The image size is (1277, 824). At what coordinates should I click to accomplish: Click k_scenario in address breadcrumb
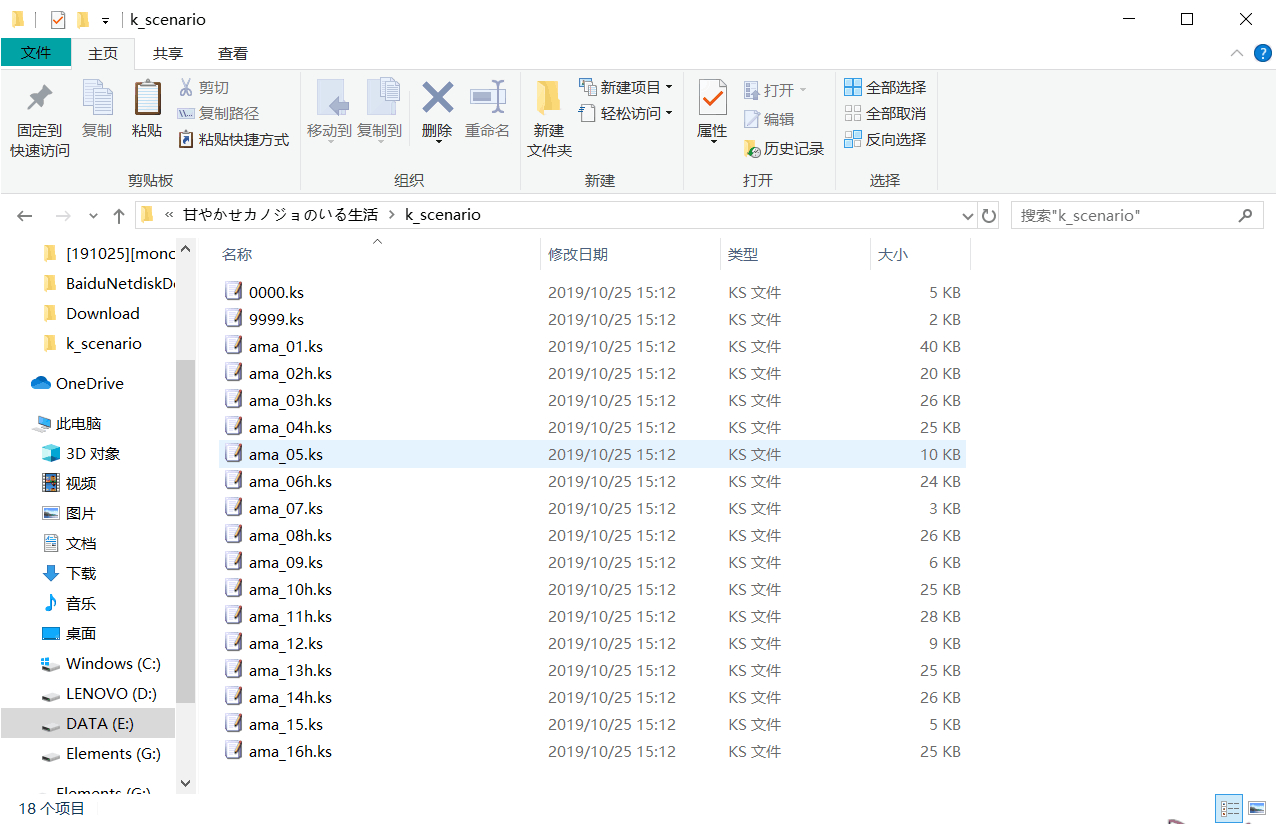pyautogui.click(x=443, y=215)
